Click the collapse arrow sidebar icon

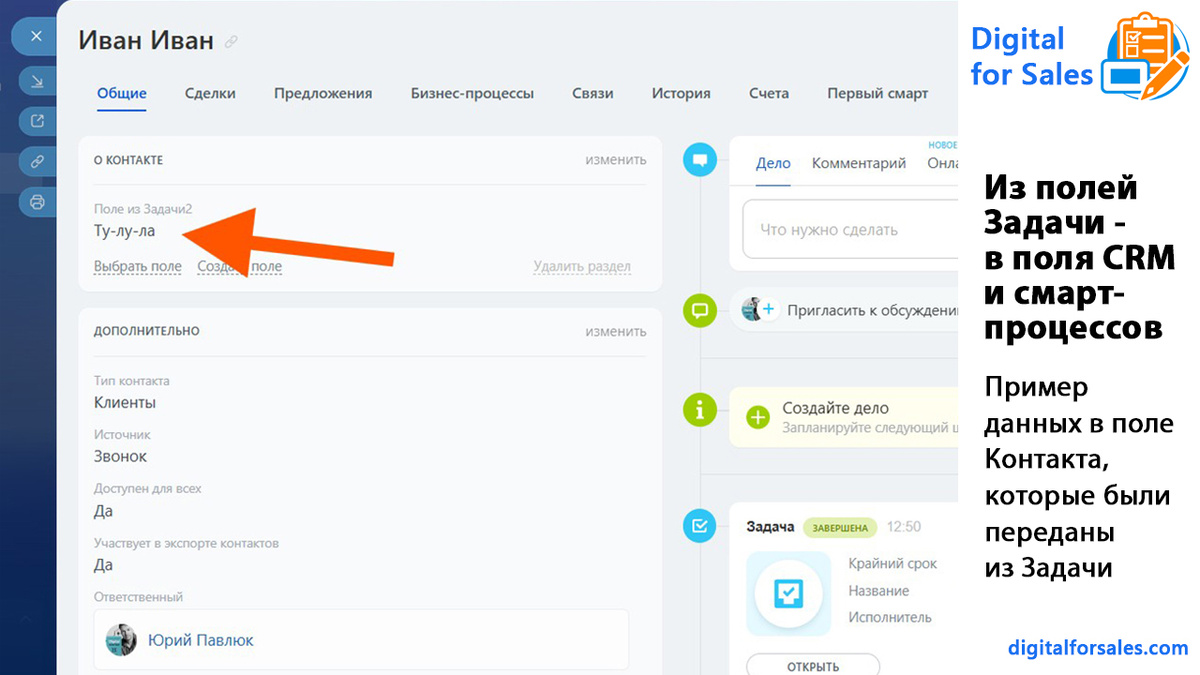point(38,82)
